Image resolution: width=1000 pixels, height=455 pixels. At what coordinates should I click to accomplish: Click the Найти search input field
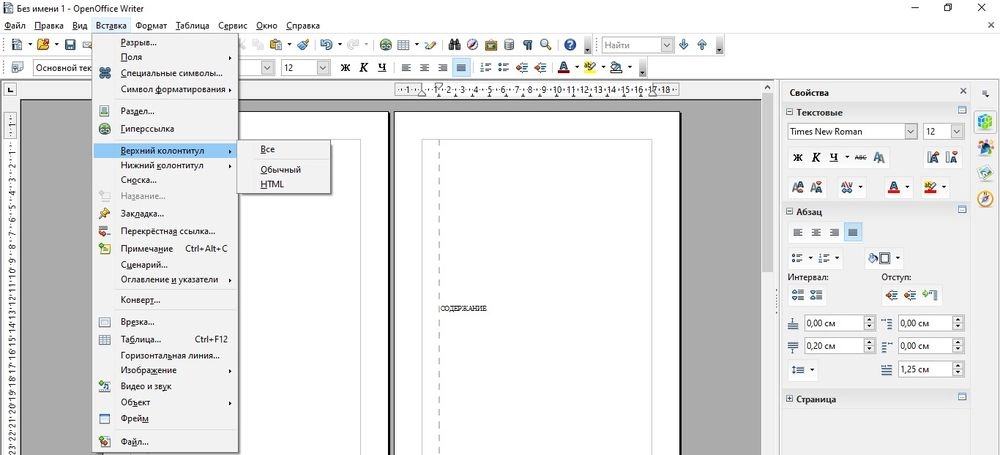[x=631, y=45]
